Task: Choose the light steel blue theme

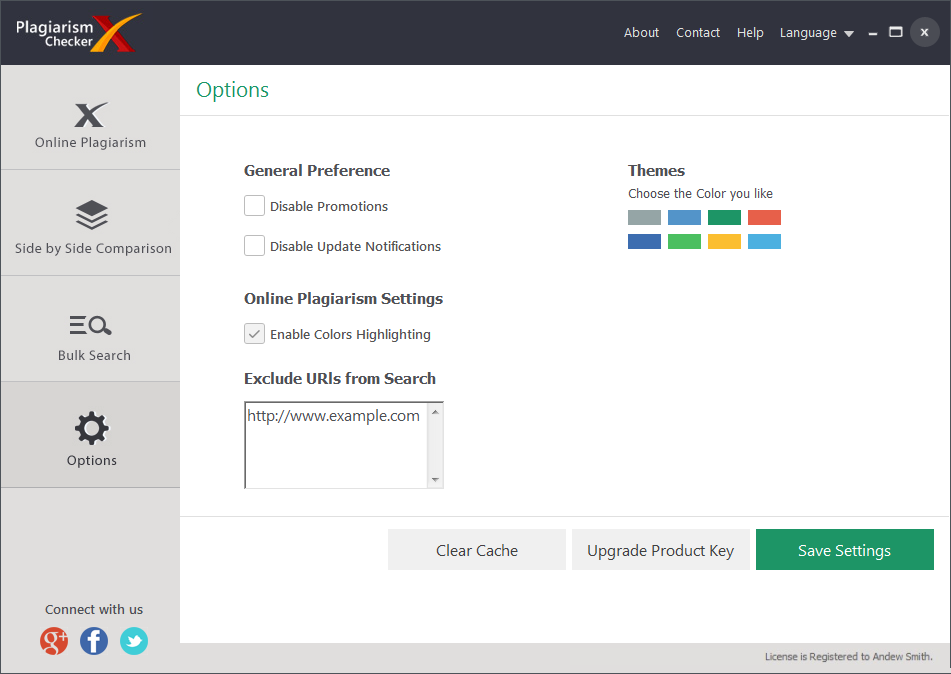Action: [x=684, y=217]
